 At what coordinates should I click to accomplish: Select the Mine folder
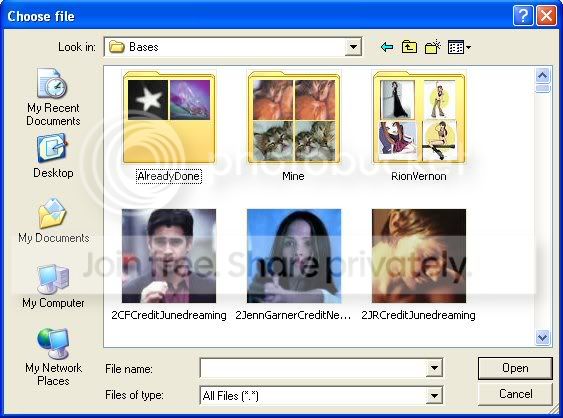pyautogui.click(x=294, y=117)
